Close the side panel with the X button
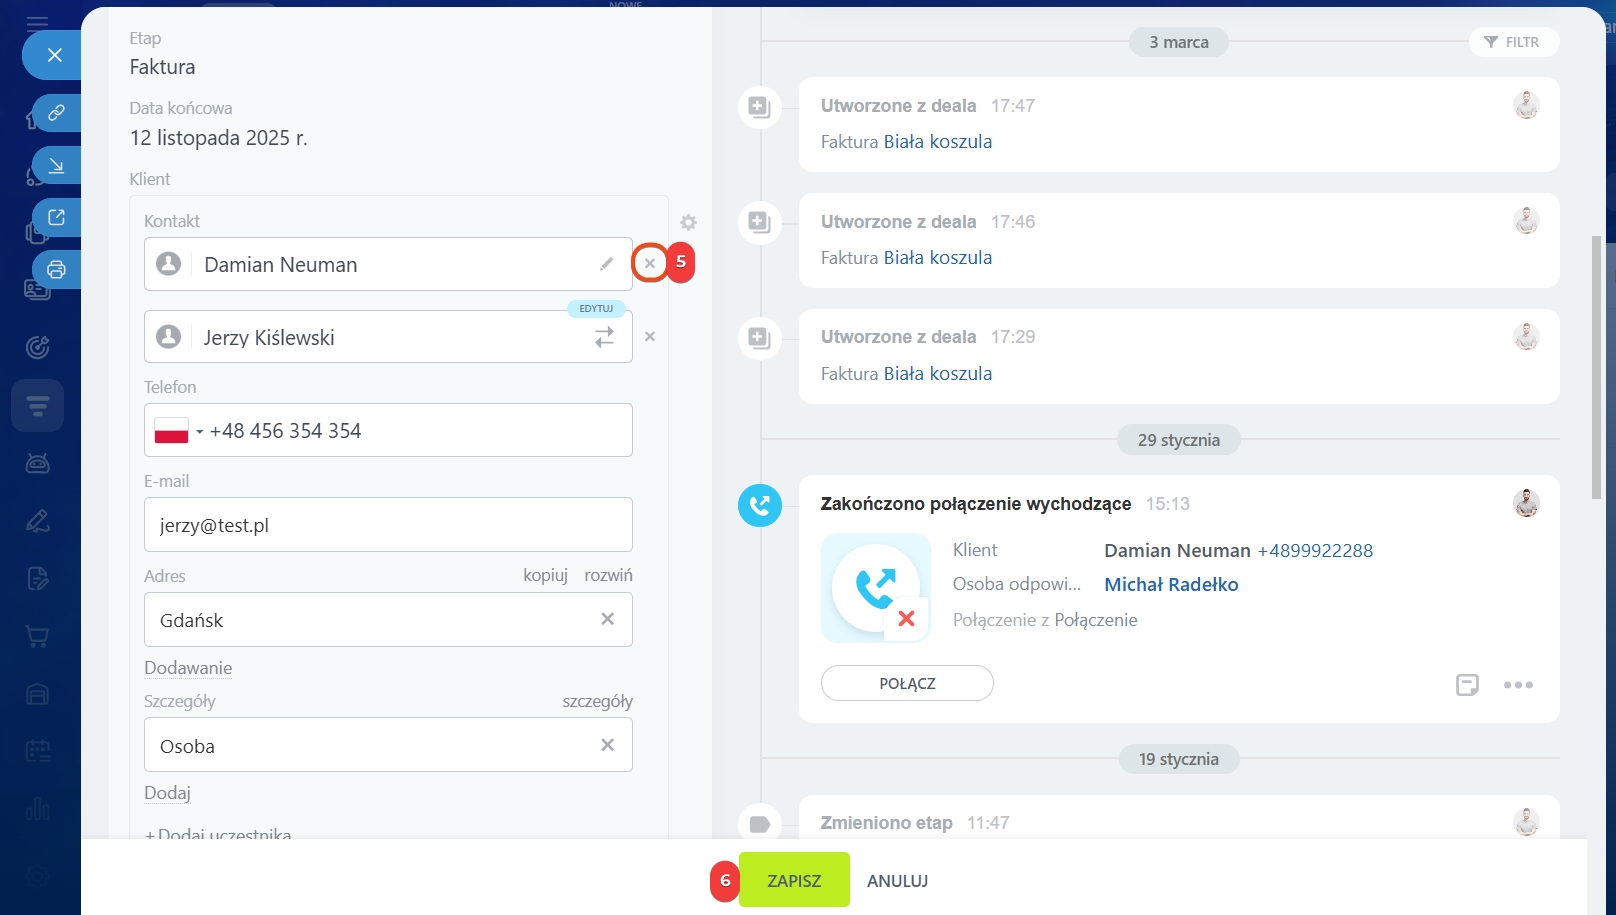This screenshot has height=915, width=1616. [55, 55]
